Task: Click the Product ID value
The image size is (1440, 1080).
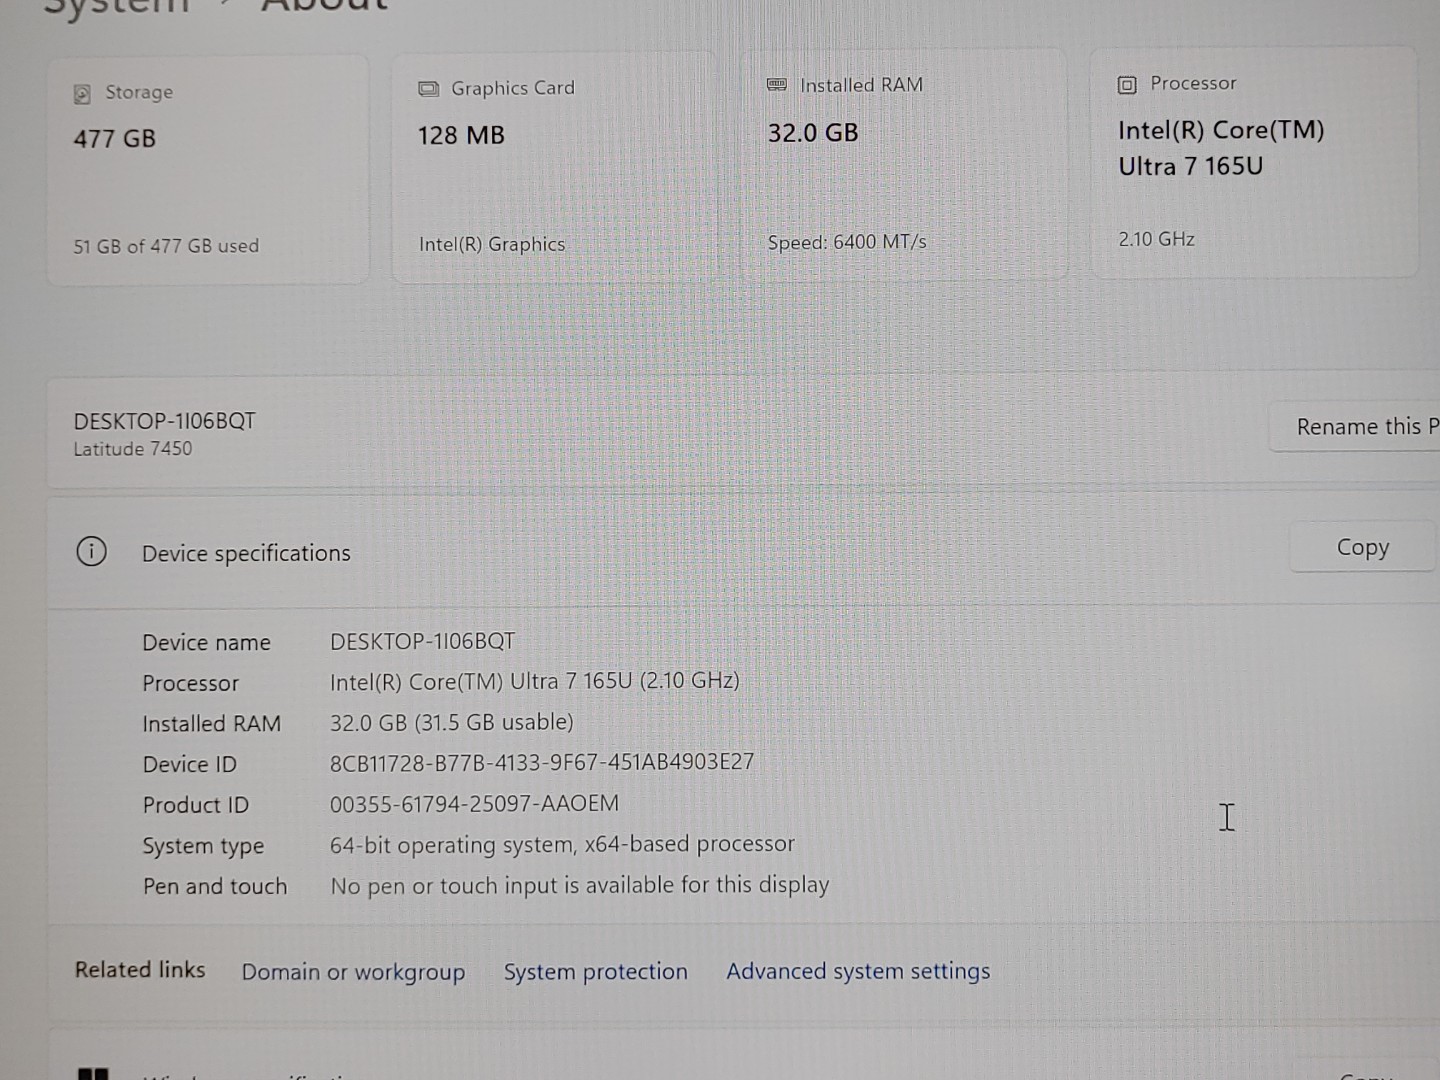Action: 475,803
